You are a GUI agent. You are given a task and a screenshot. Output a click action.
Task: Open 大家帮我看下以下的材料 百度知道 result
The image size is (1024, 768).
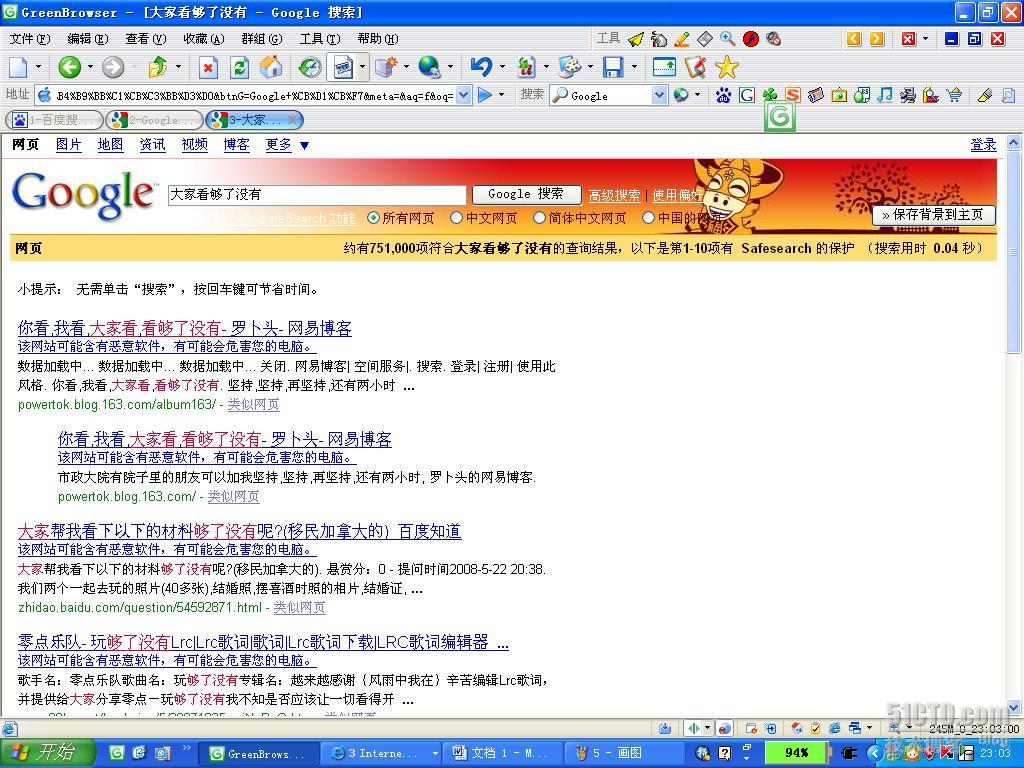pyautogui.click(x=240, y=531)
